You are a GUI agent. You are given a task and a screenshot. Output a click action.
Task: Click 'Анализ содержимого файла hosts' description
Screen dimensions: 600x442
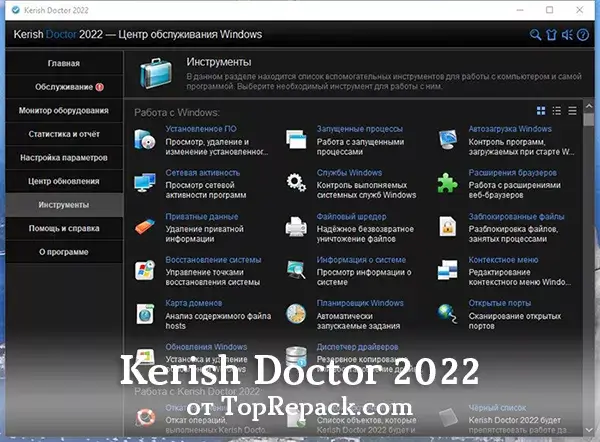[x=218, y=321]
